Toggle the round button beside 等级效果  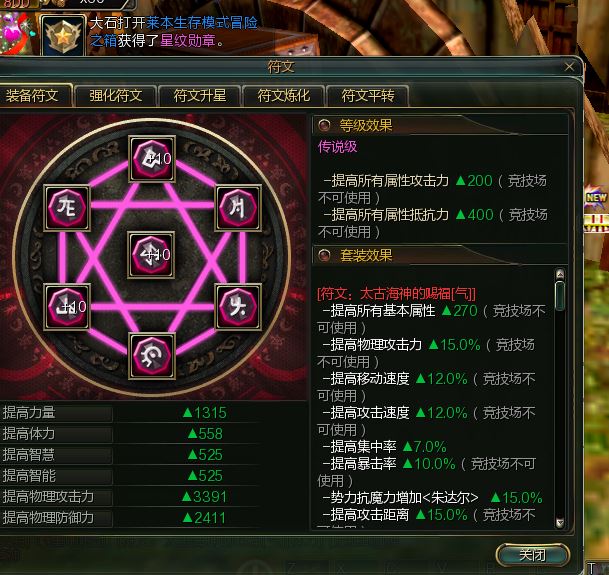(x=324, y=125)
